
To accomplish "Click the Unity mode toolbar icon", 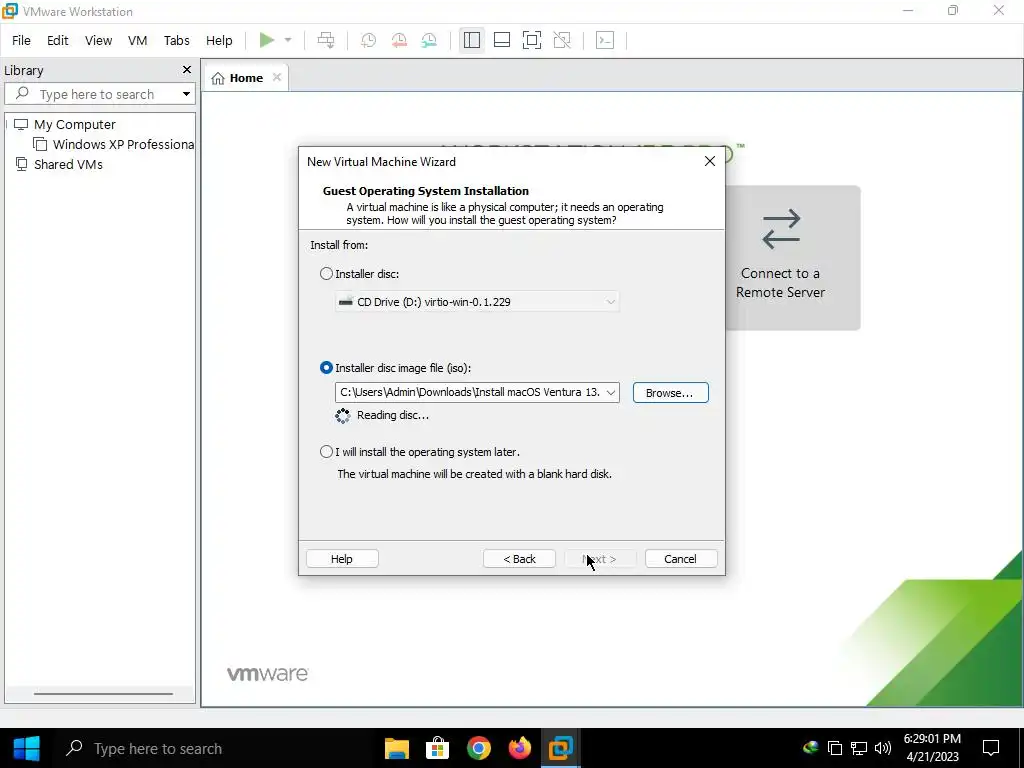I will [562, 40].
